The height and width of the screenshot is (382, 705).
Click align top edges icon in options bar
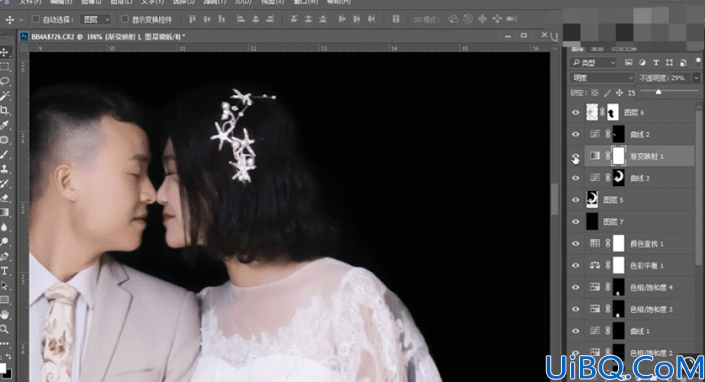pos(192,19)
